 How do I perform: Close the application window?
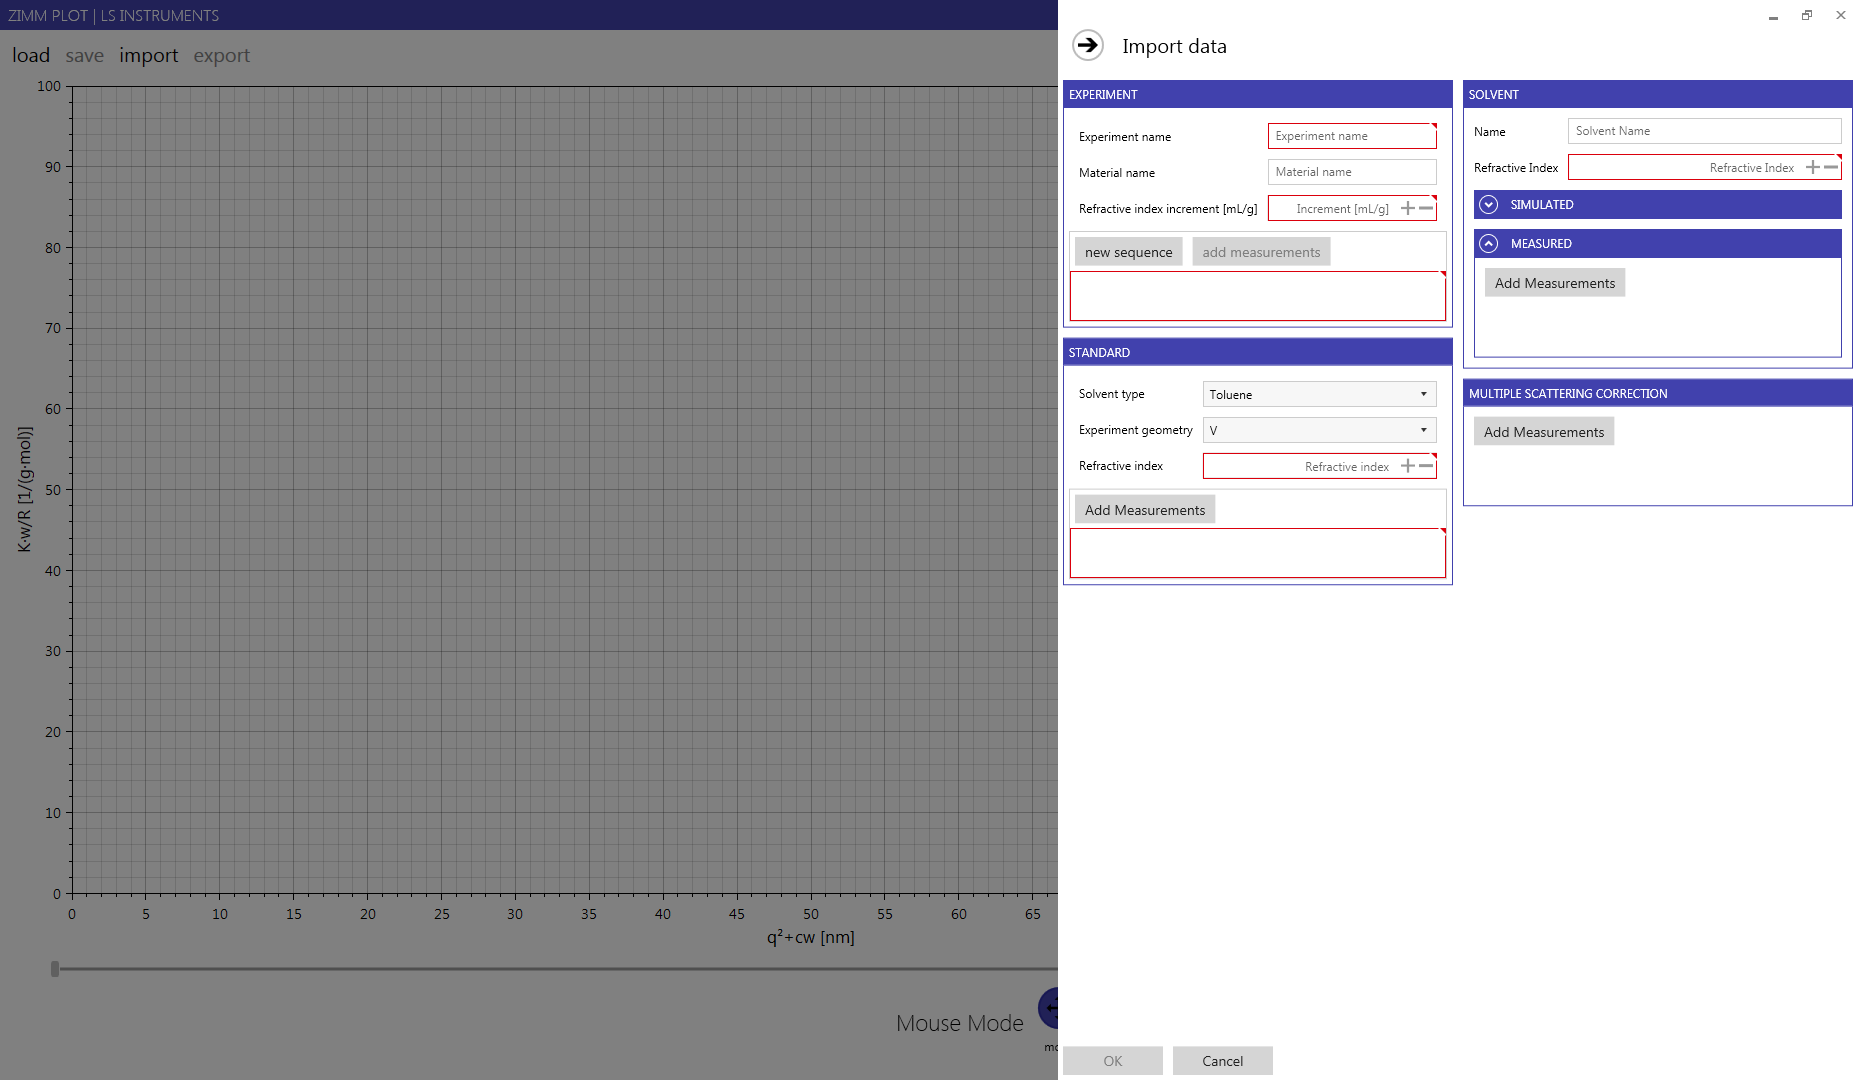pos(1841,15)
